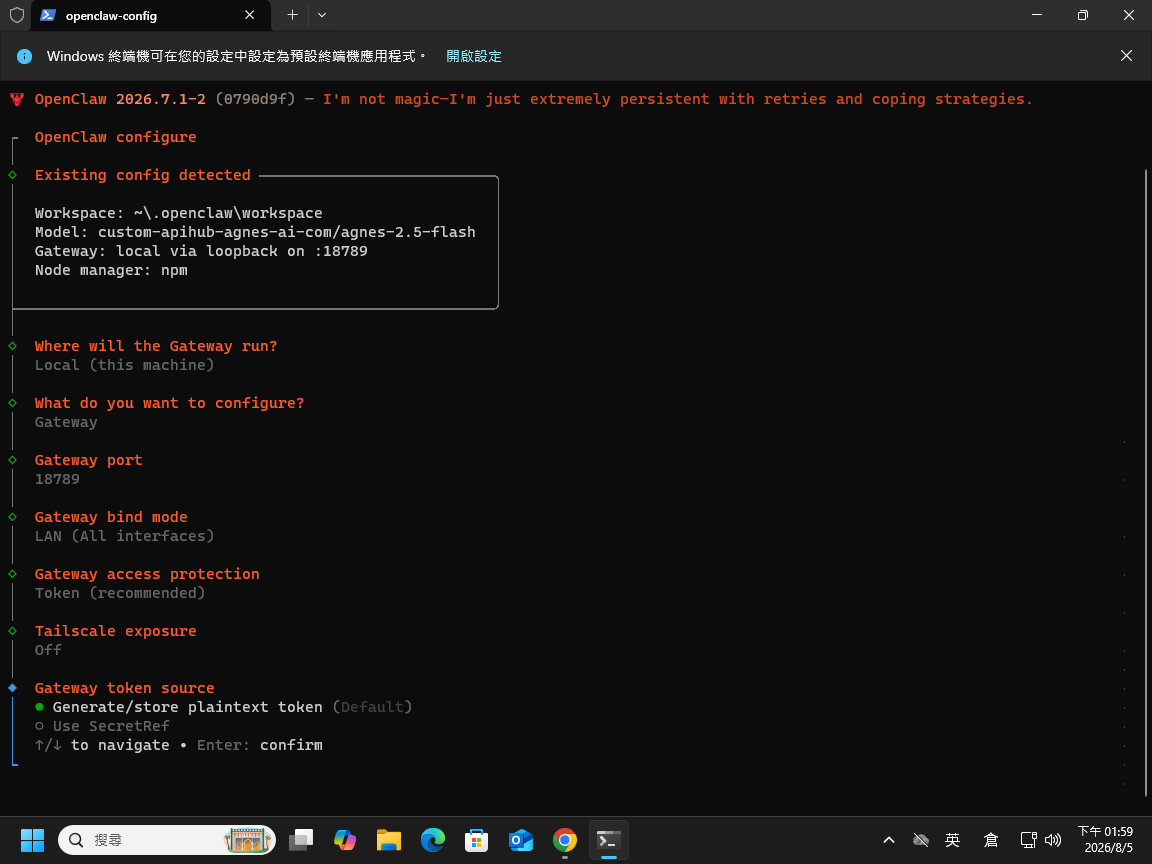Click the Workspace path line

pyautogui.click(x=179, y=213)
